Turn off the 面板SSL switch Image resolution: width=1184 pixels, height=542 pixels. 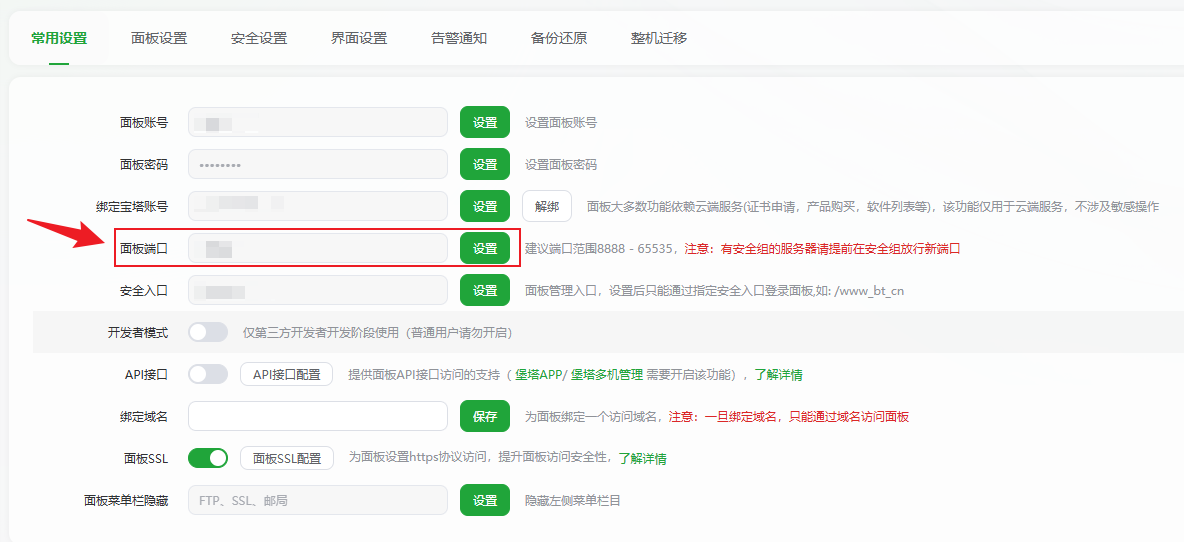pos(208,458)
